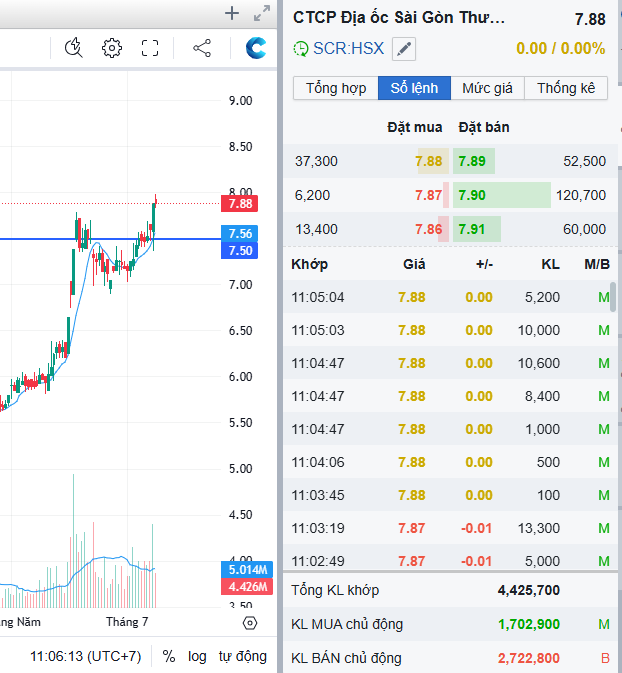The image size is (622, 673).
Task: Click the 0.00 / 0.00% change value
Action: [560, 49]
